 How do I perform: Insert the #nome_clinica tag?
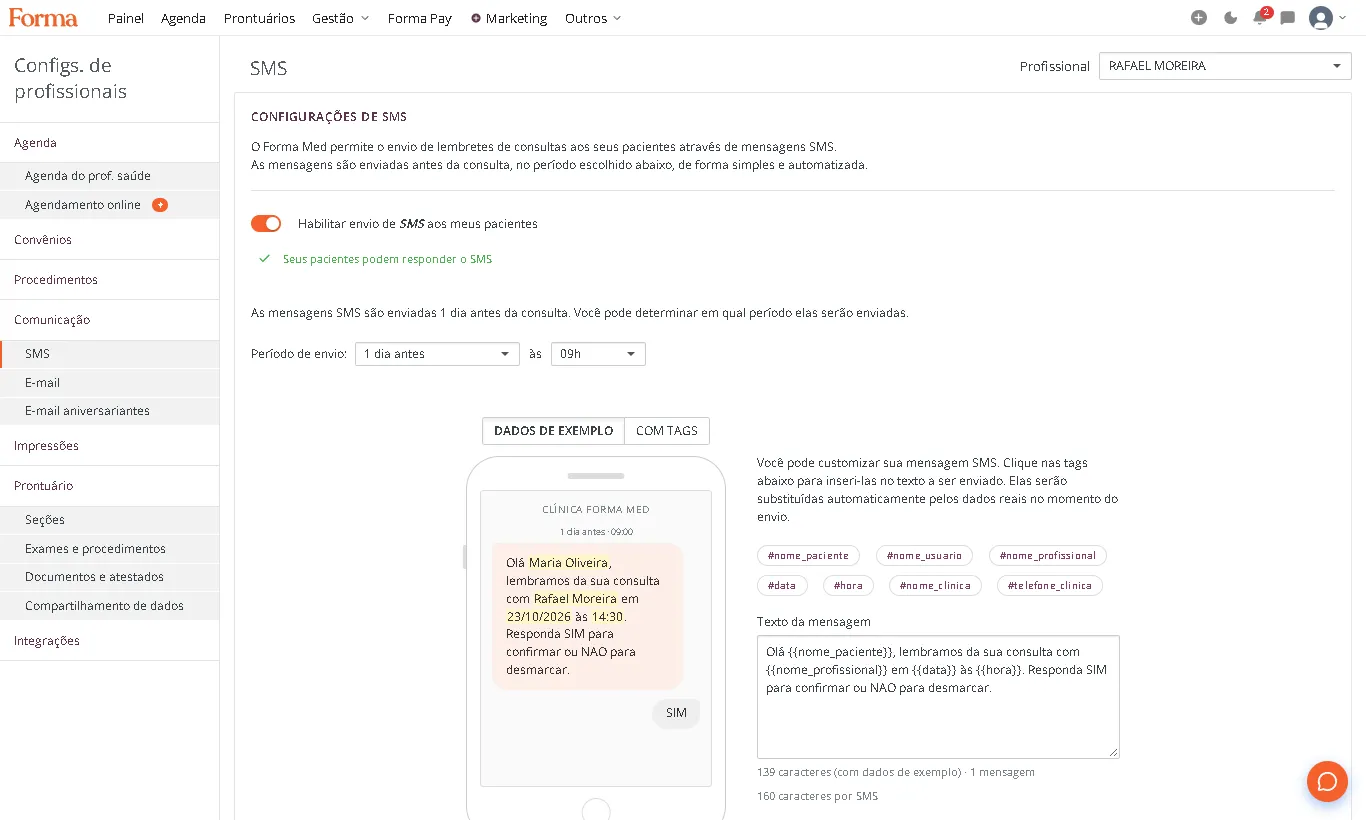point(935,586)
